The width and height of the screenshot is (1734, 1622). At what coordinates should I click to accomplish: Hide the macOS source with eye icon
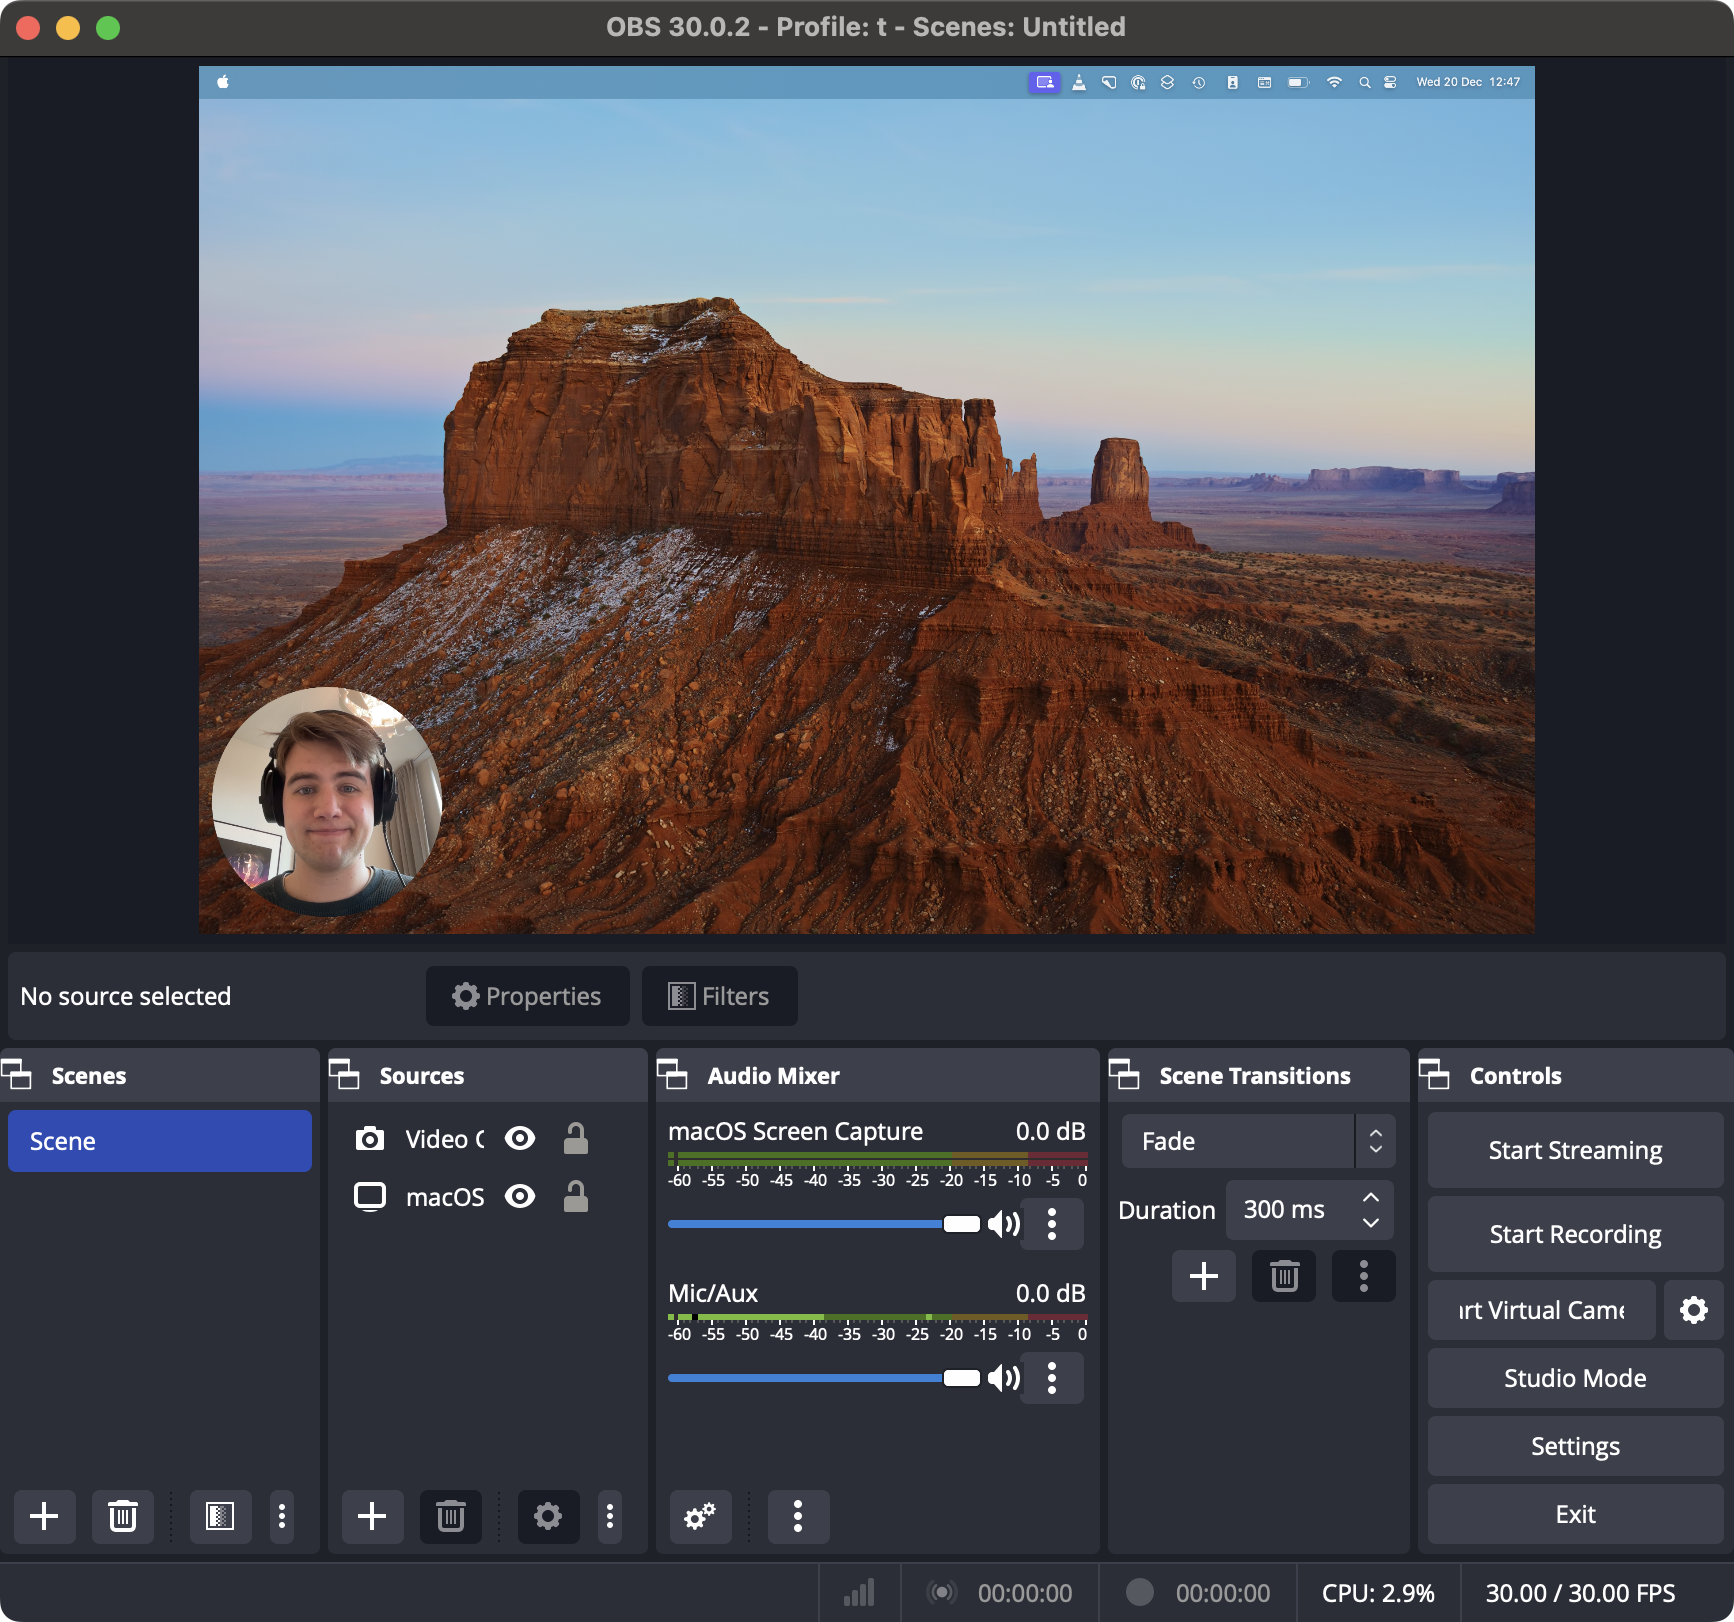point(520,1197)
